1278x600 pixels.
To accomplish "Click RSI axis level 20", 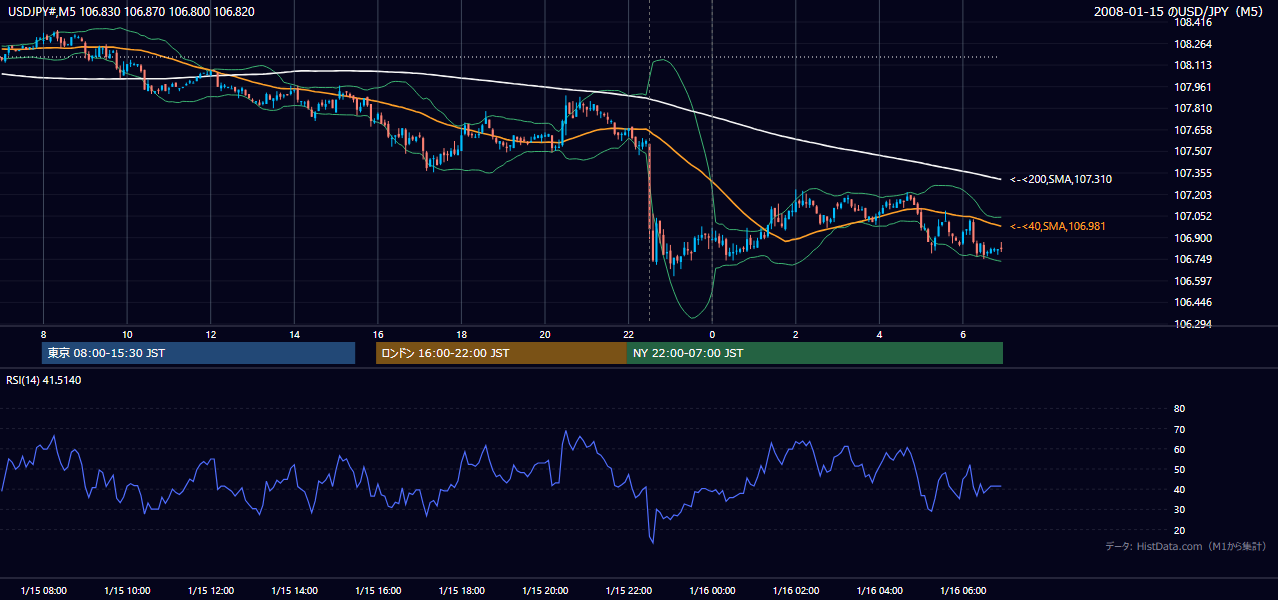I will click(x=1179, y=530).
